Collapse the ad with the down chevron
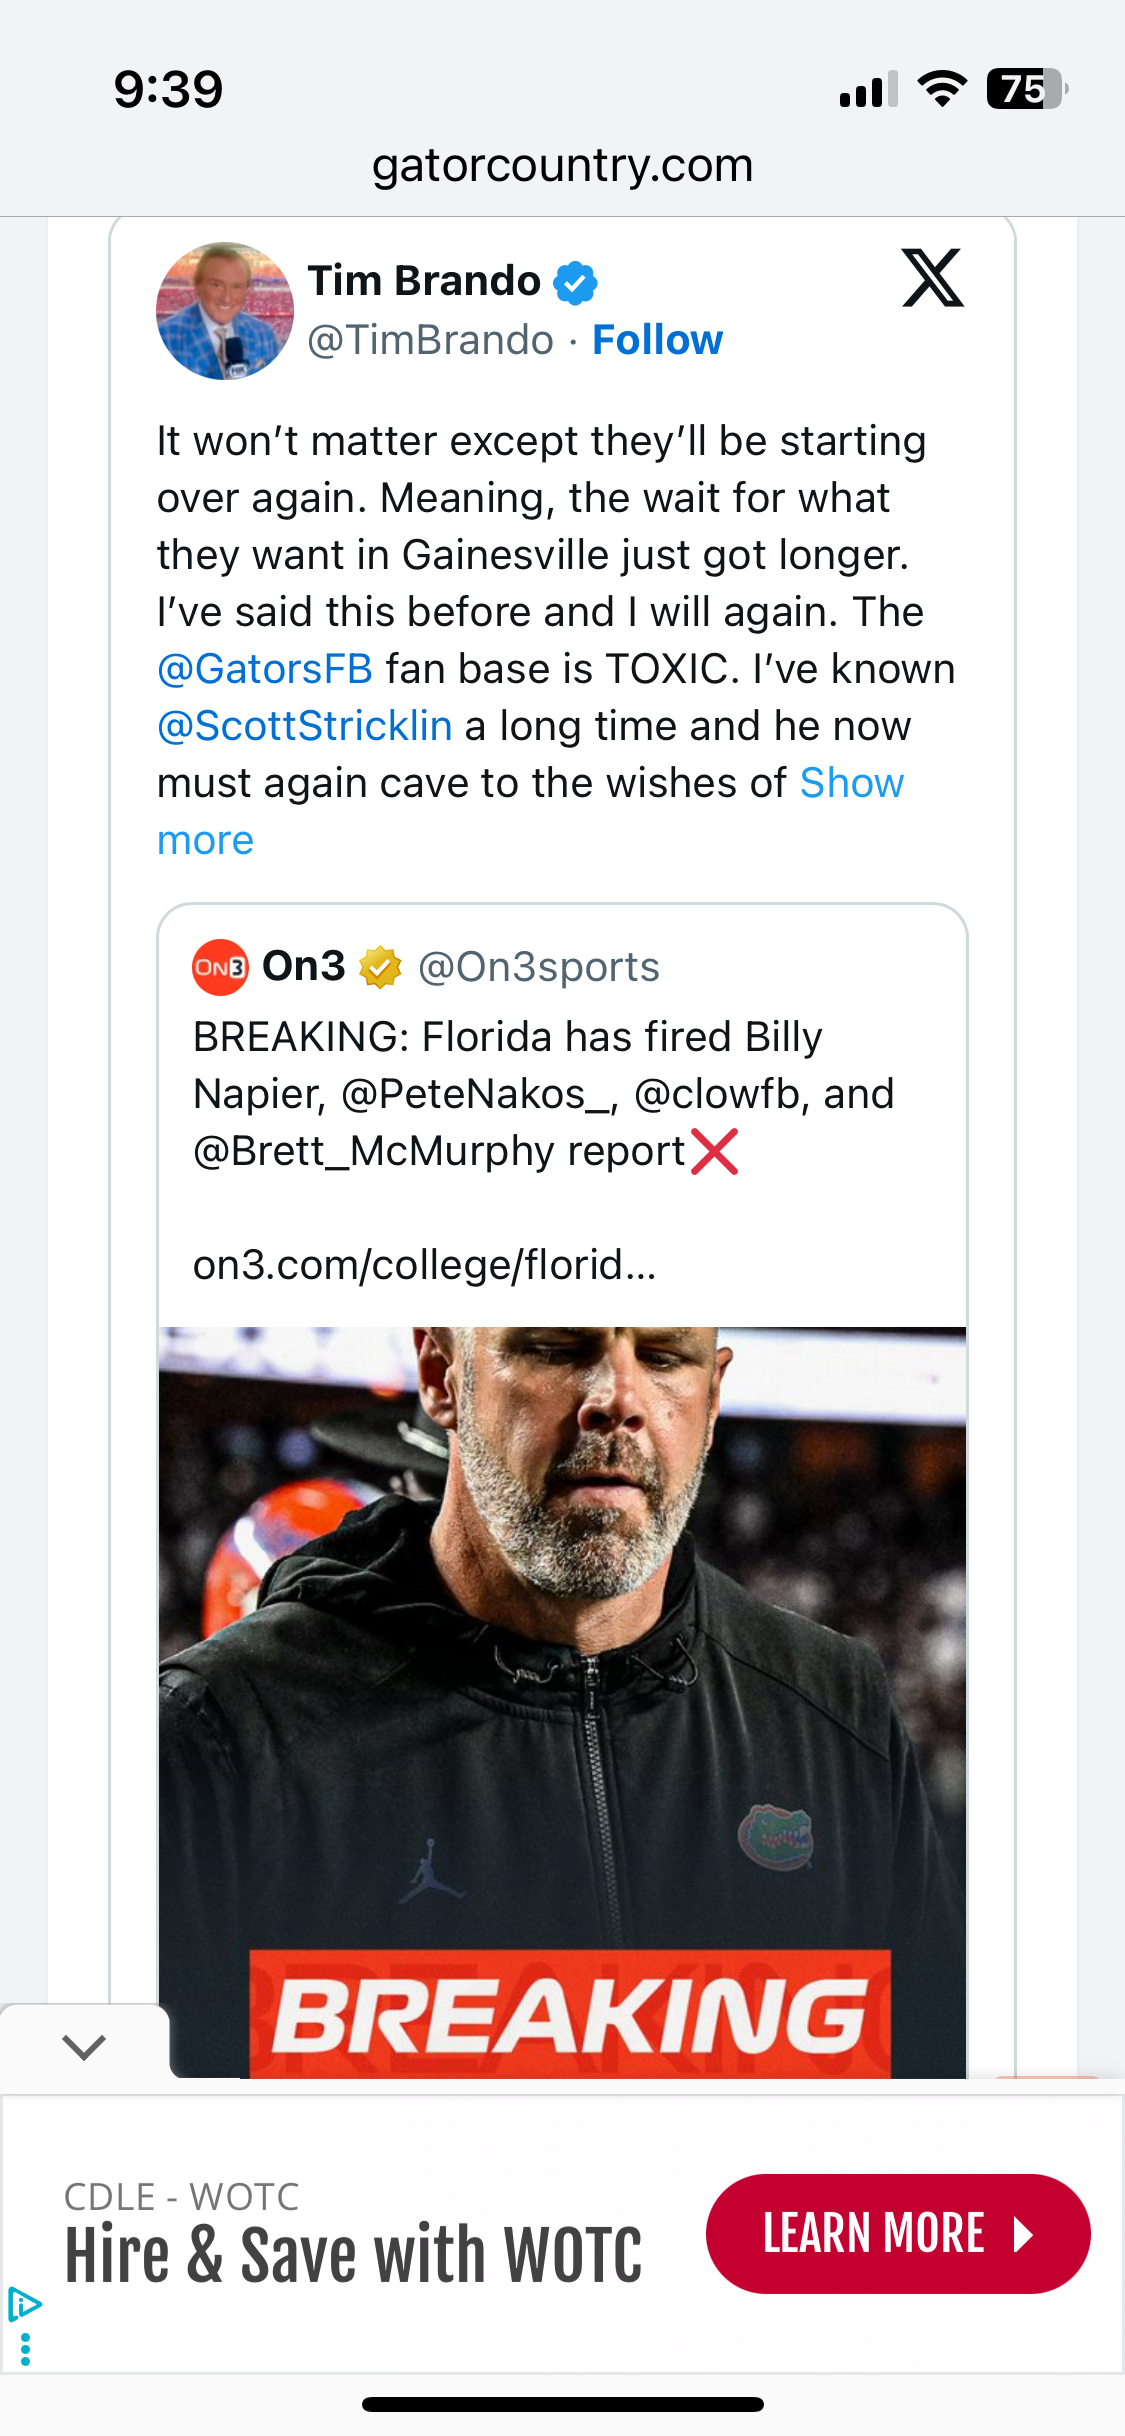The height and width of the screenshot is (2436, 1125). (x=84, y=2046)
